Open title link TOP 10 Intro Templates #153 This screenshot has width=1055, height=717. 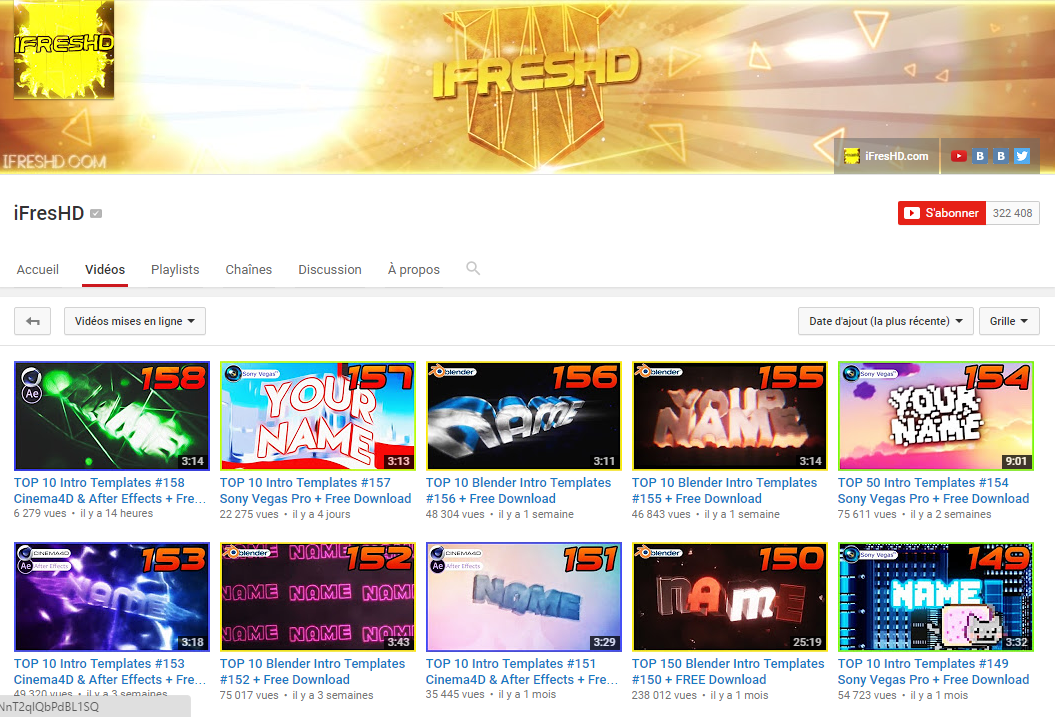click(110, 671)
